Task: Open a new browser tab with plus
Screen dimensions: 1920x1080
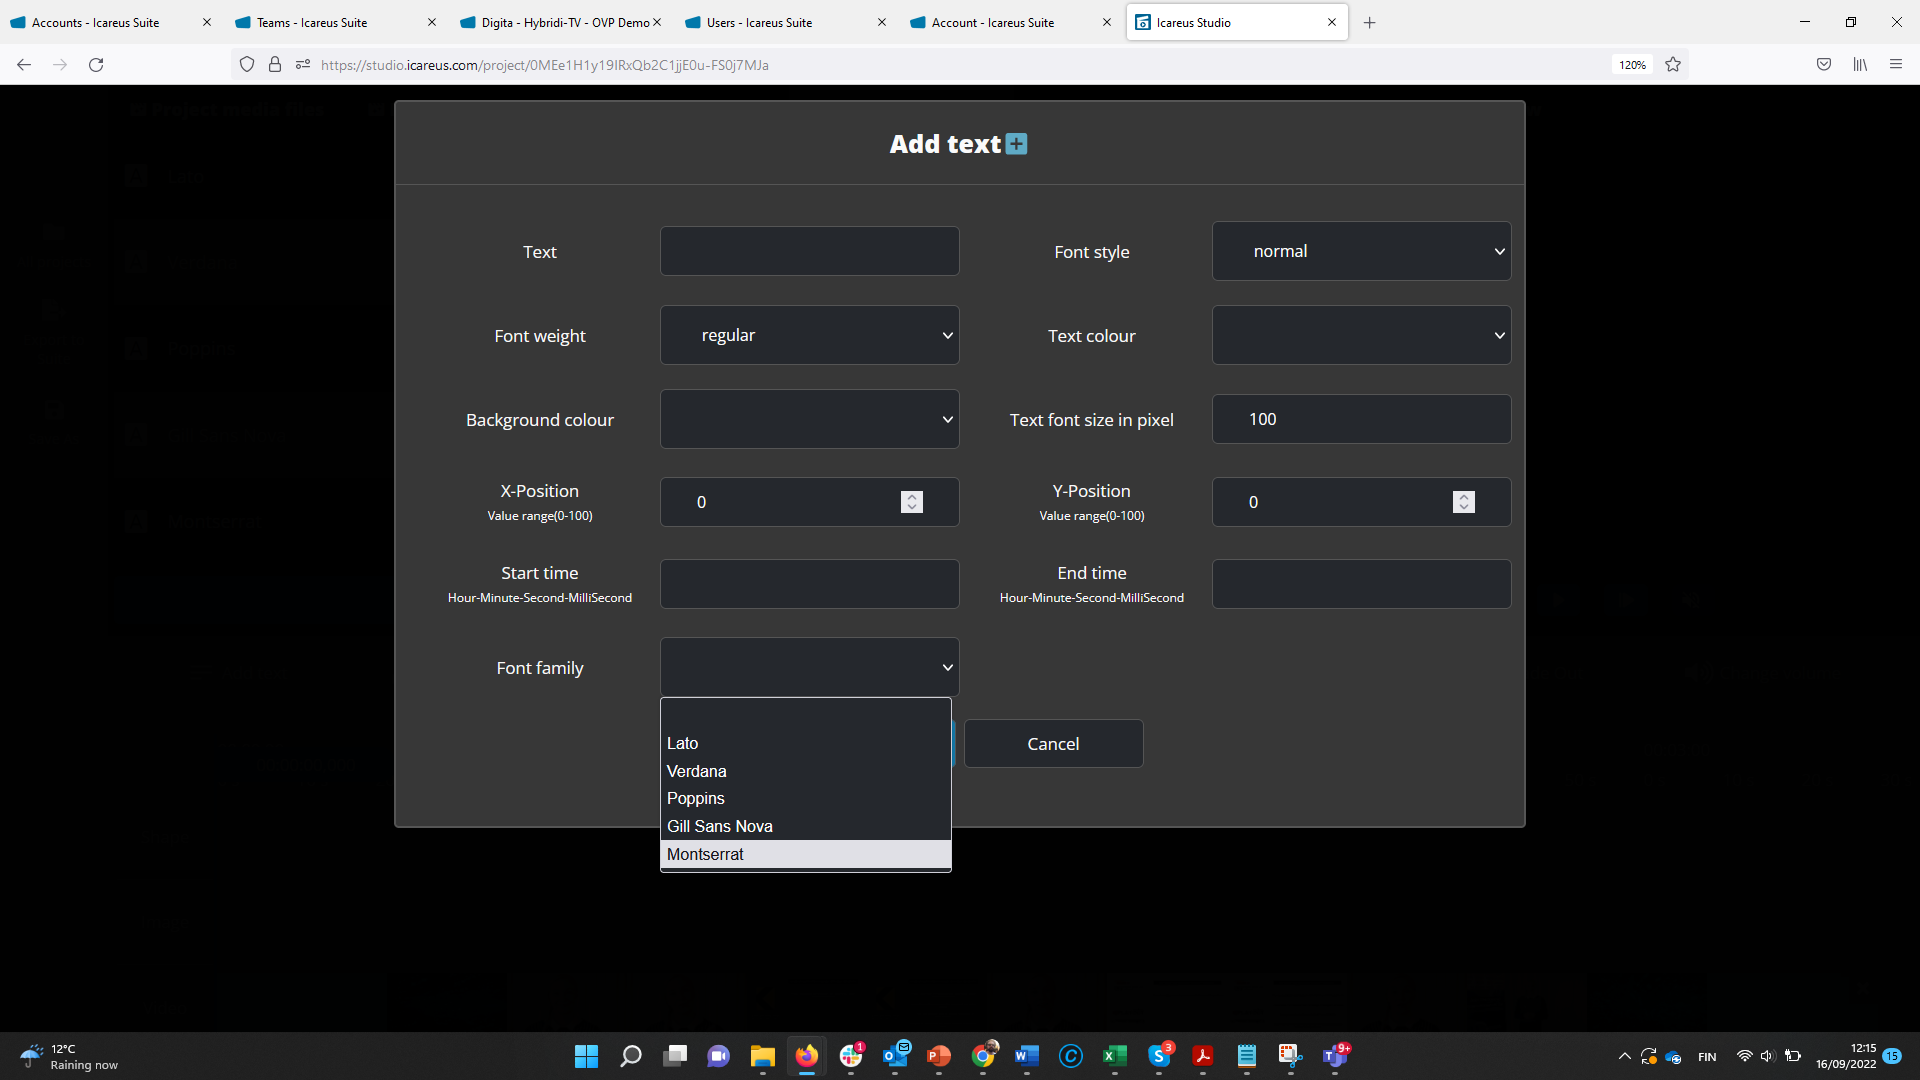Action: 1370,22
